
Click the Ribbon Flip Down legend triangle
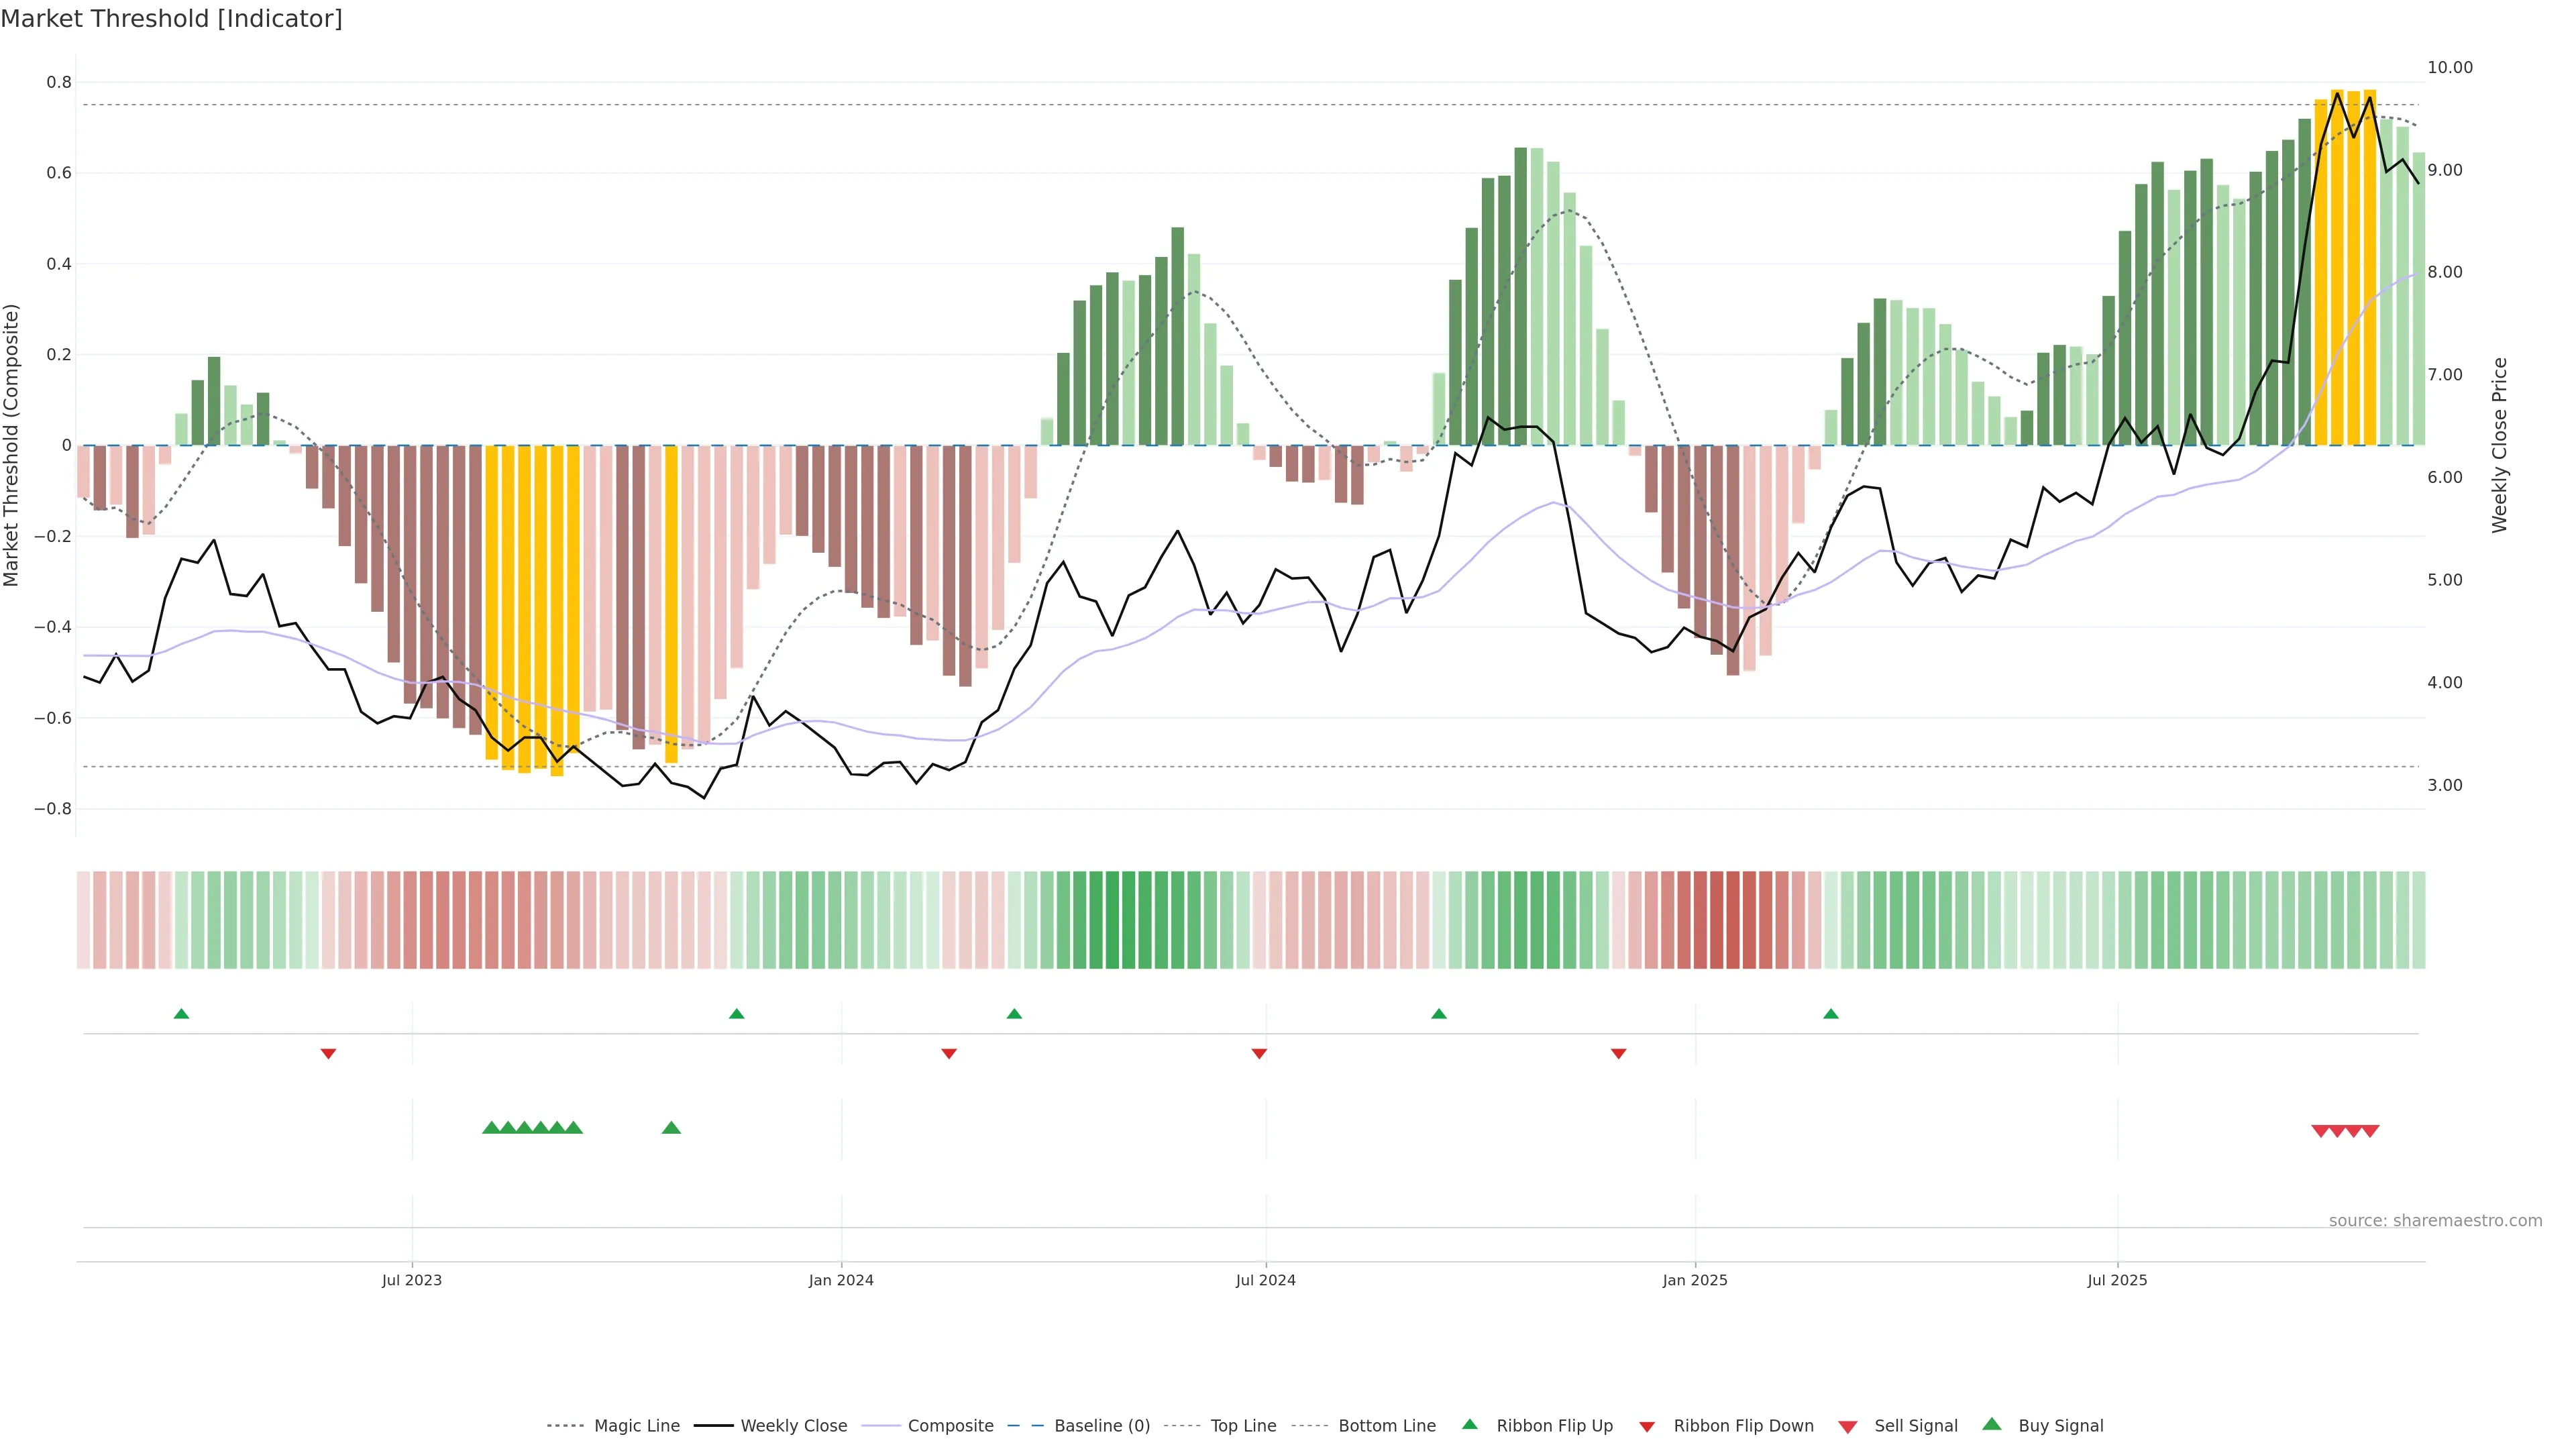[x=1647, y=1426]
